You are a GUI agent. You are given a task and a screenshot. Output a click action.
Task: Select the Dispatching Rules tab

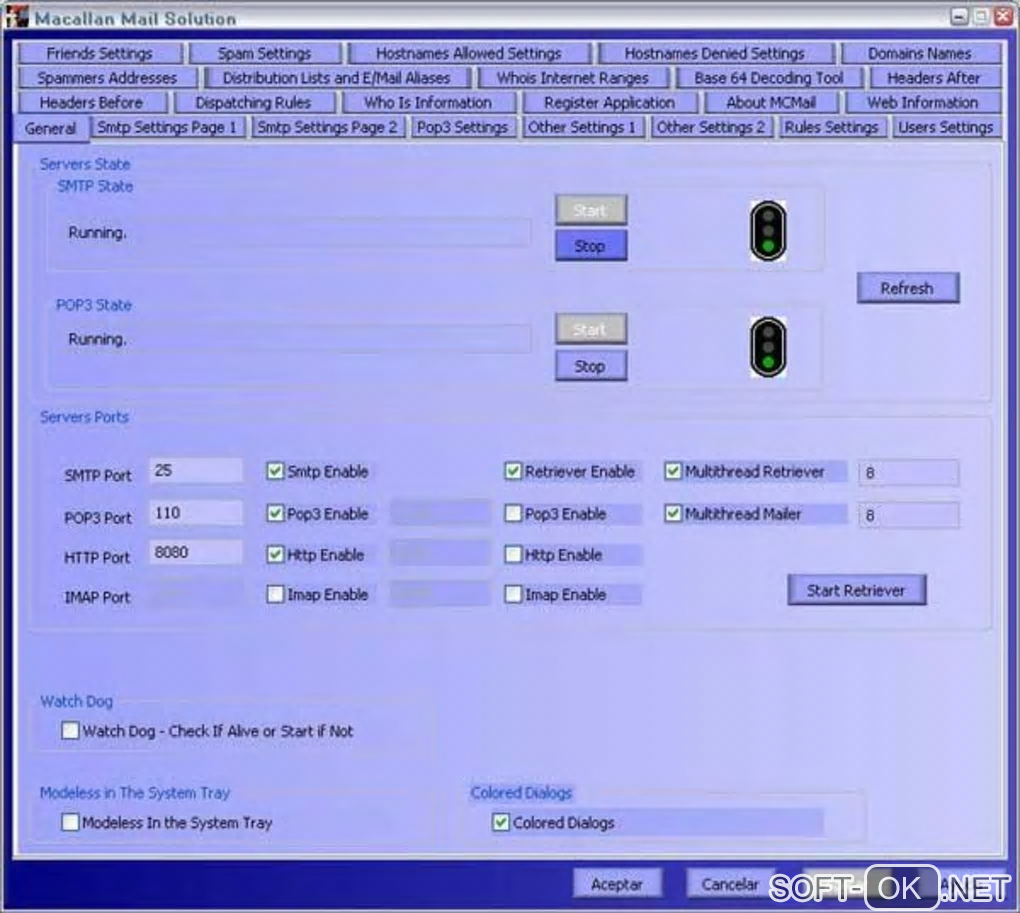tap(254, 103)
